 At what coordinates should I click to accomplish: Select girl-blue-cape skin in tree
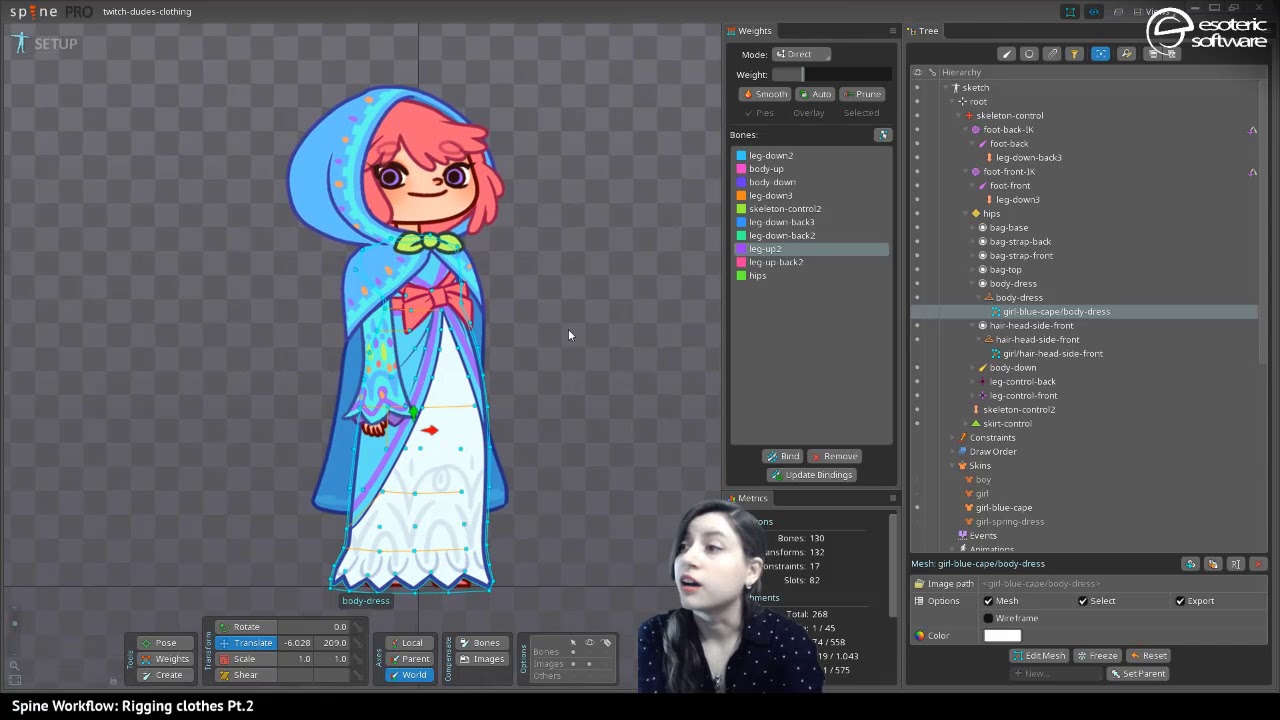pyautogui.click(x=1003, y=508)
